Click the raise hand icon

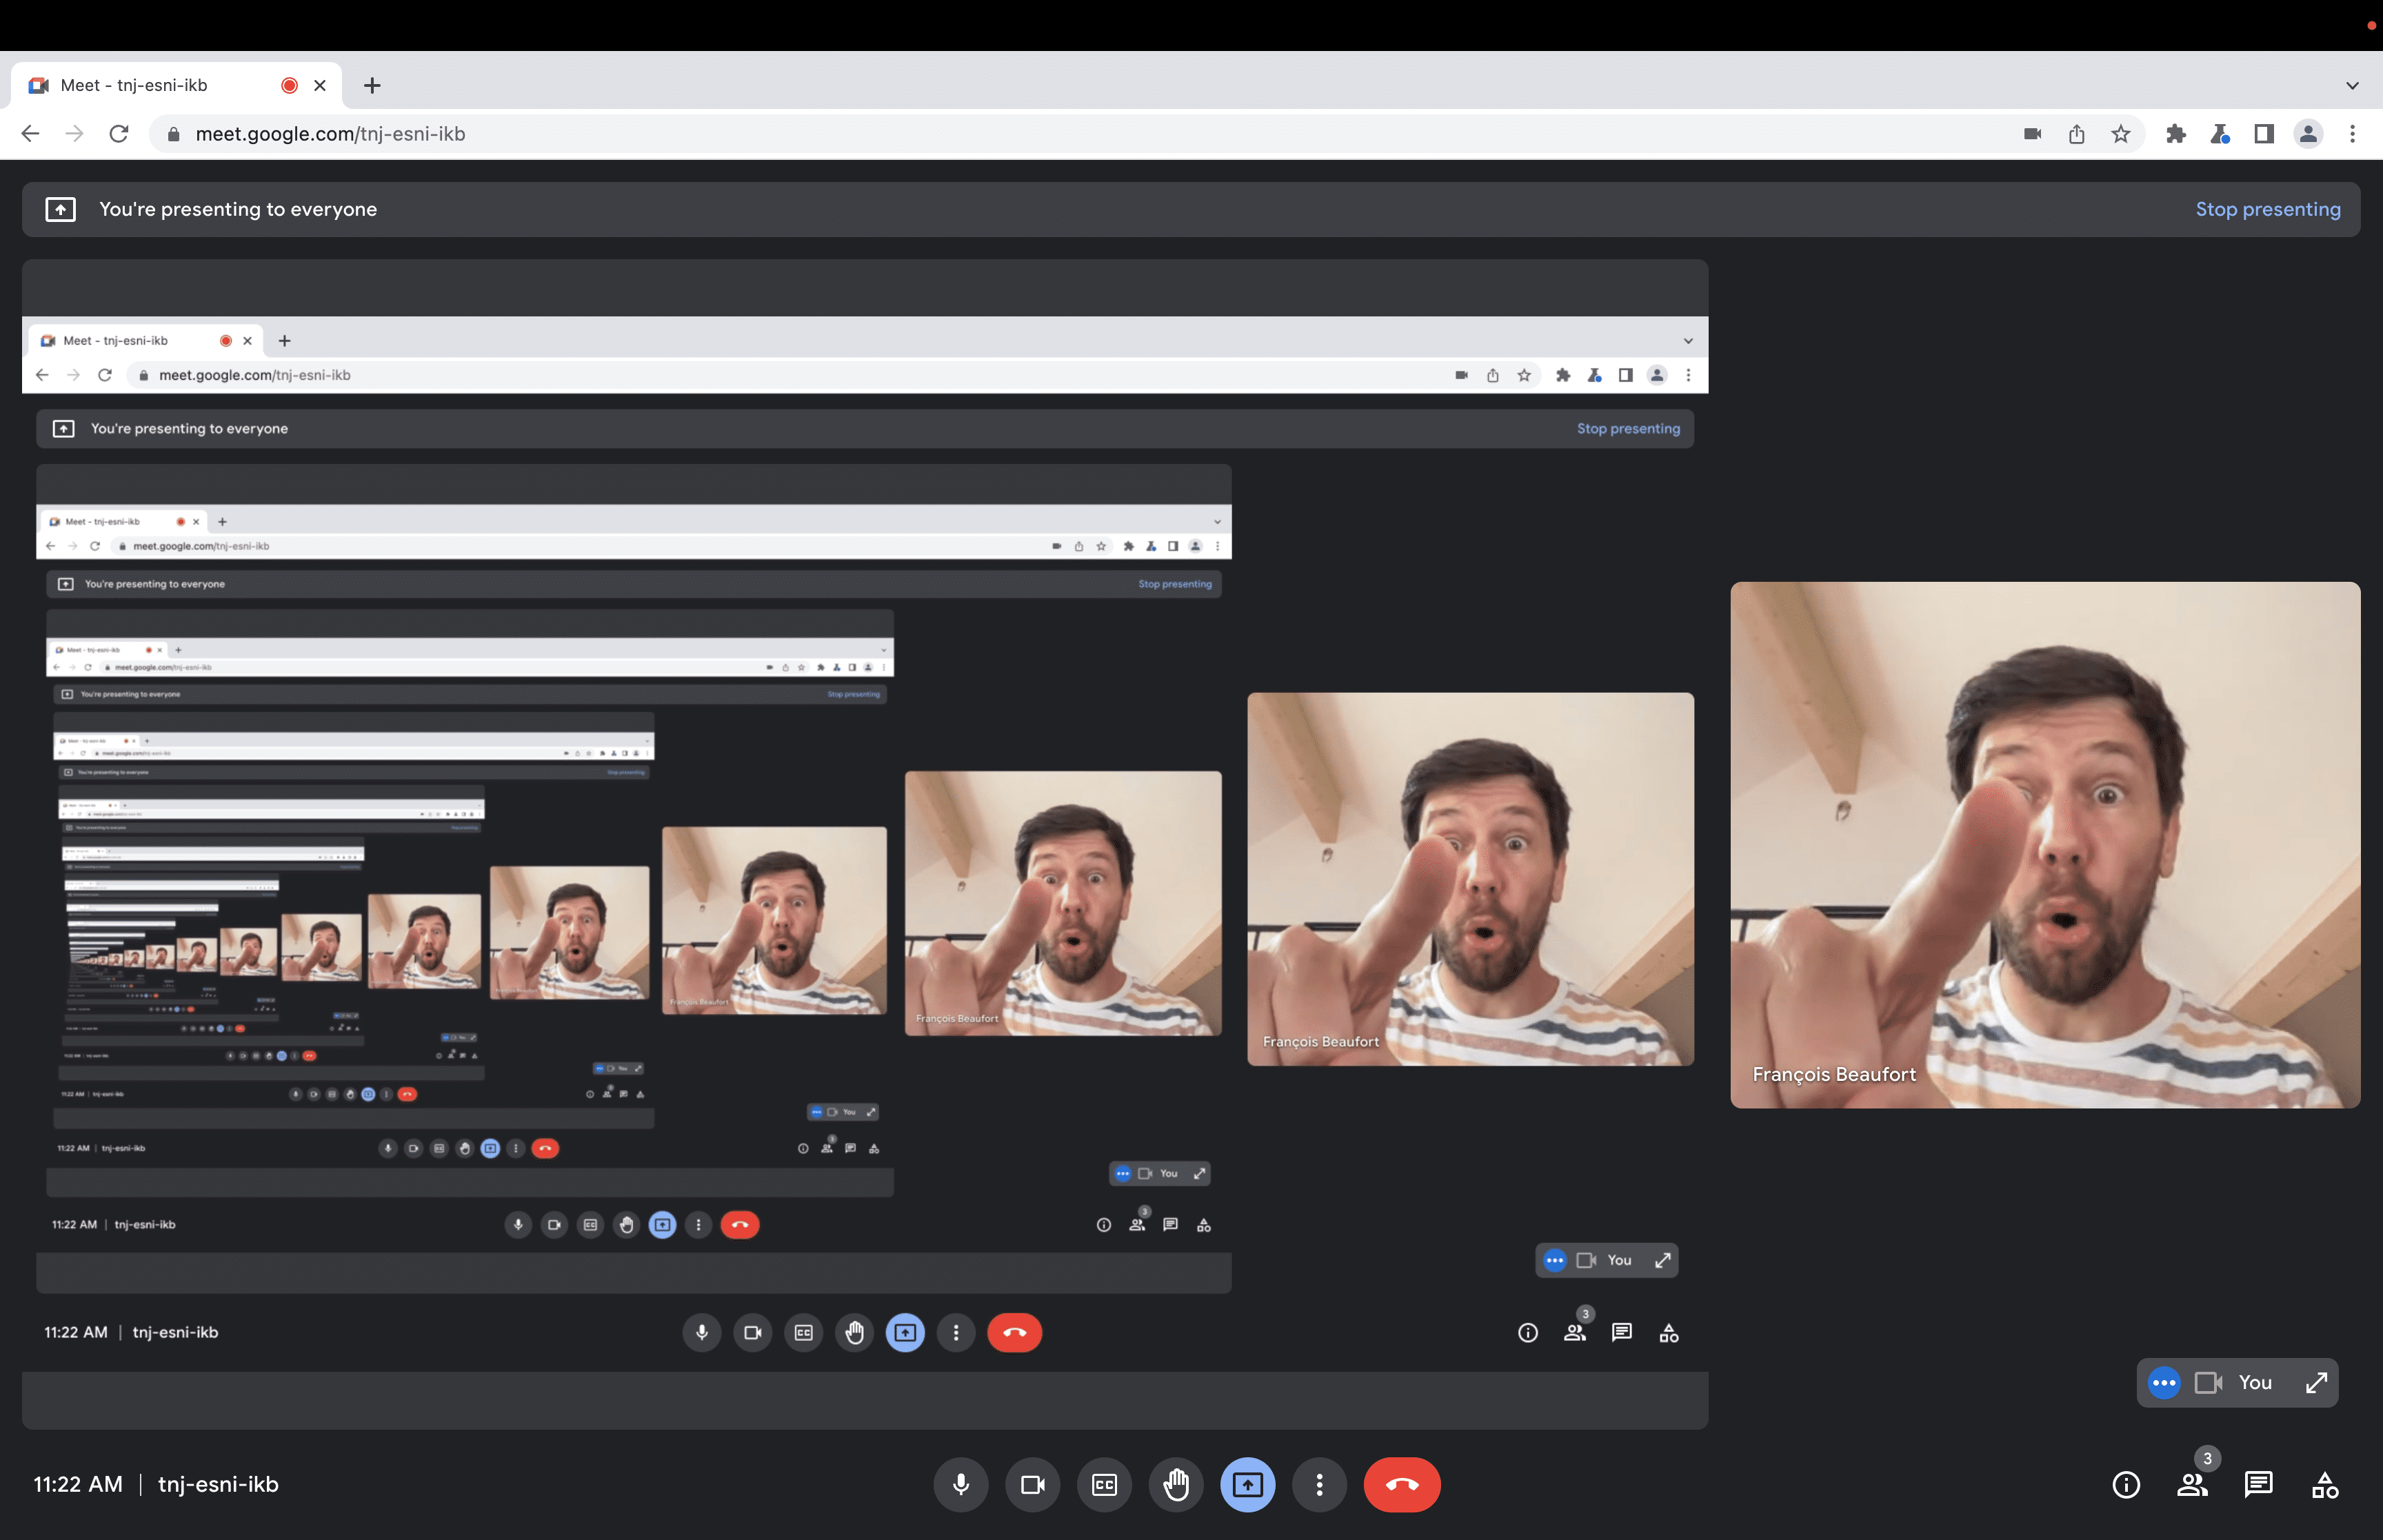point(1176,1484)
